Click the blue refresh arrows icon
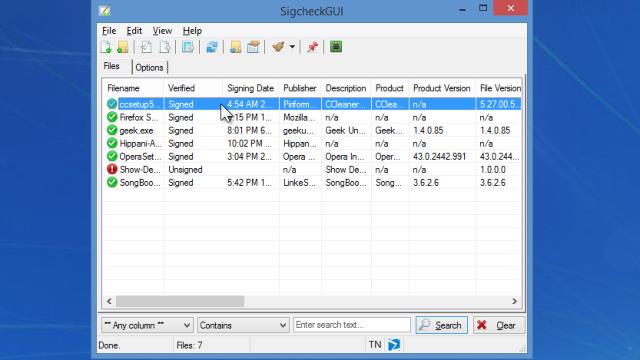Image resolution: width=640 pixels, height=360 pixels. (212, 47)
